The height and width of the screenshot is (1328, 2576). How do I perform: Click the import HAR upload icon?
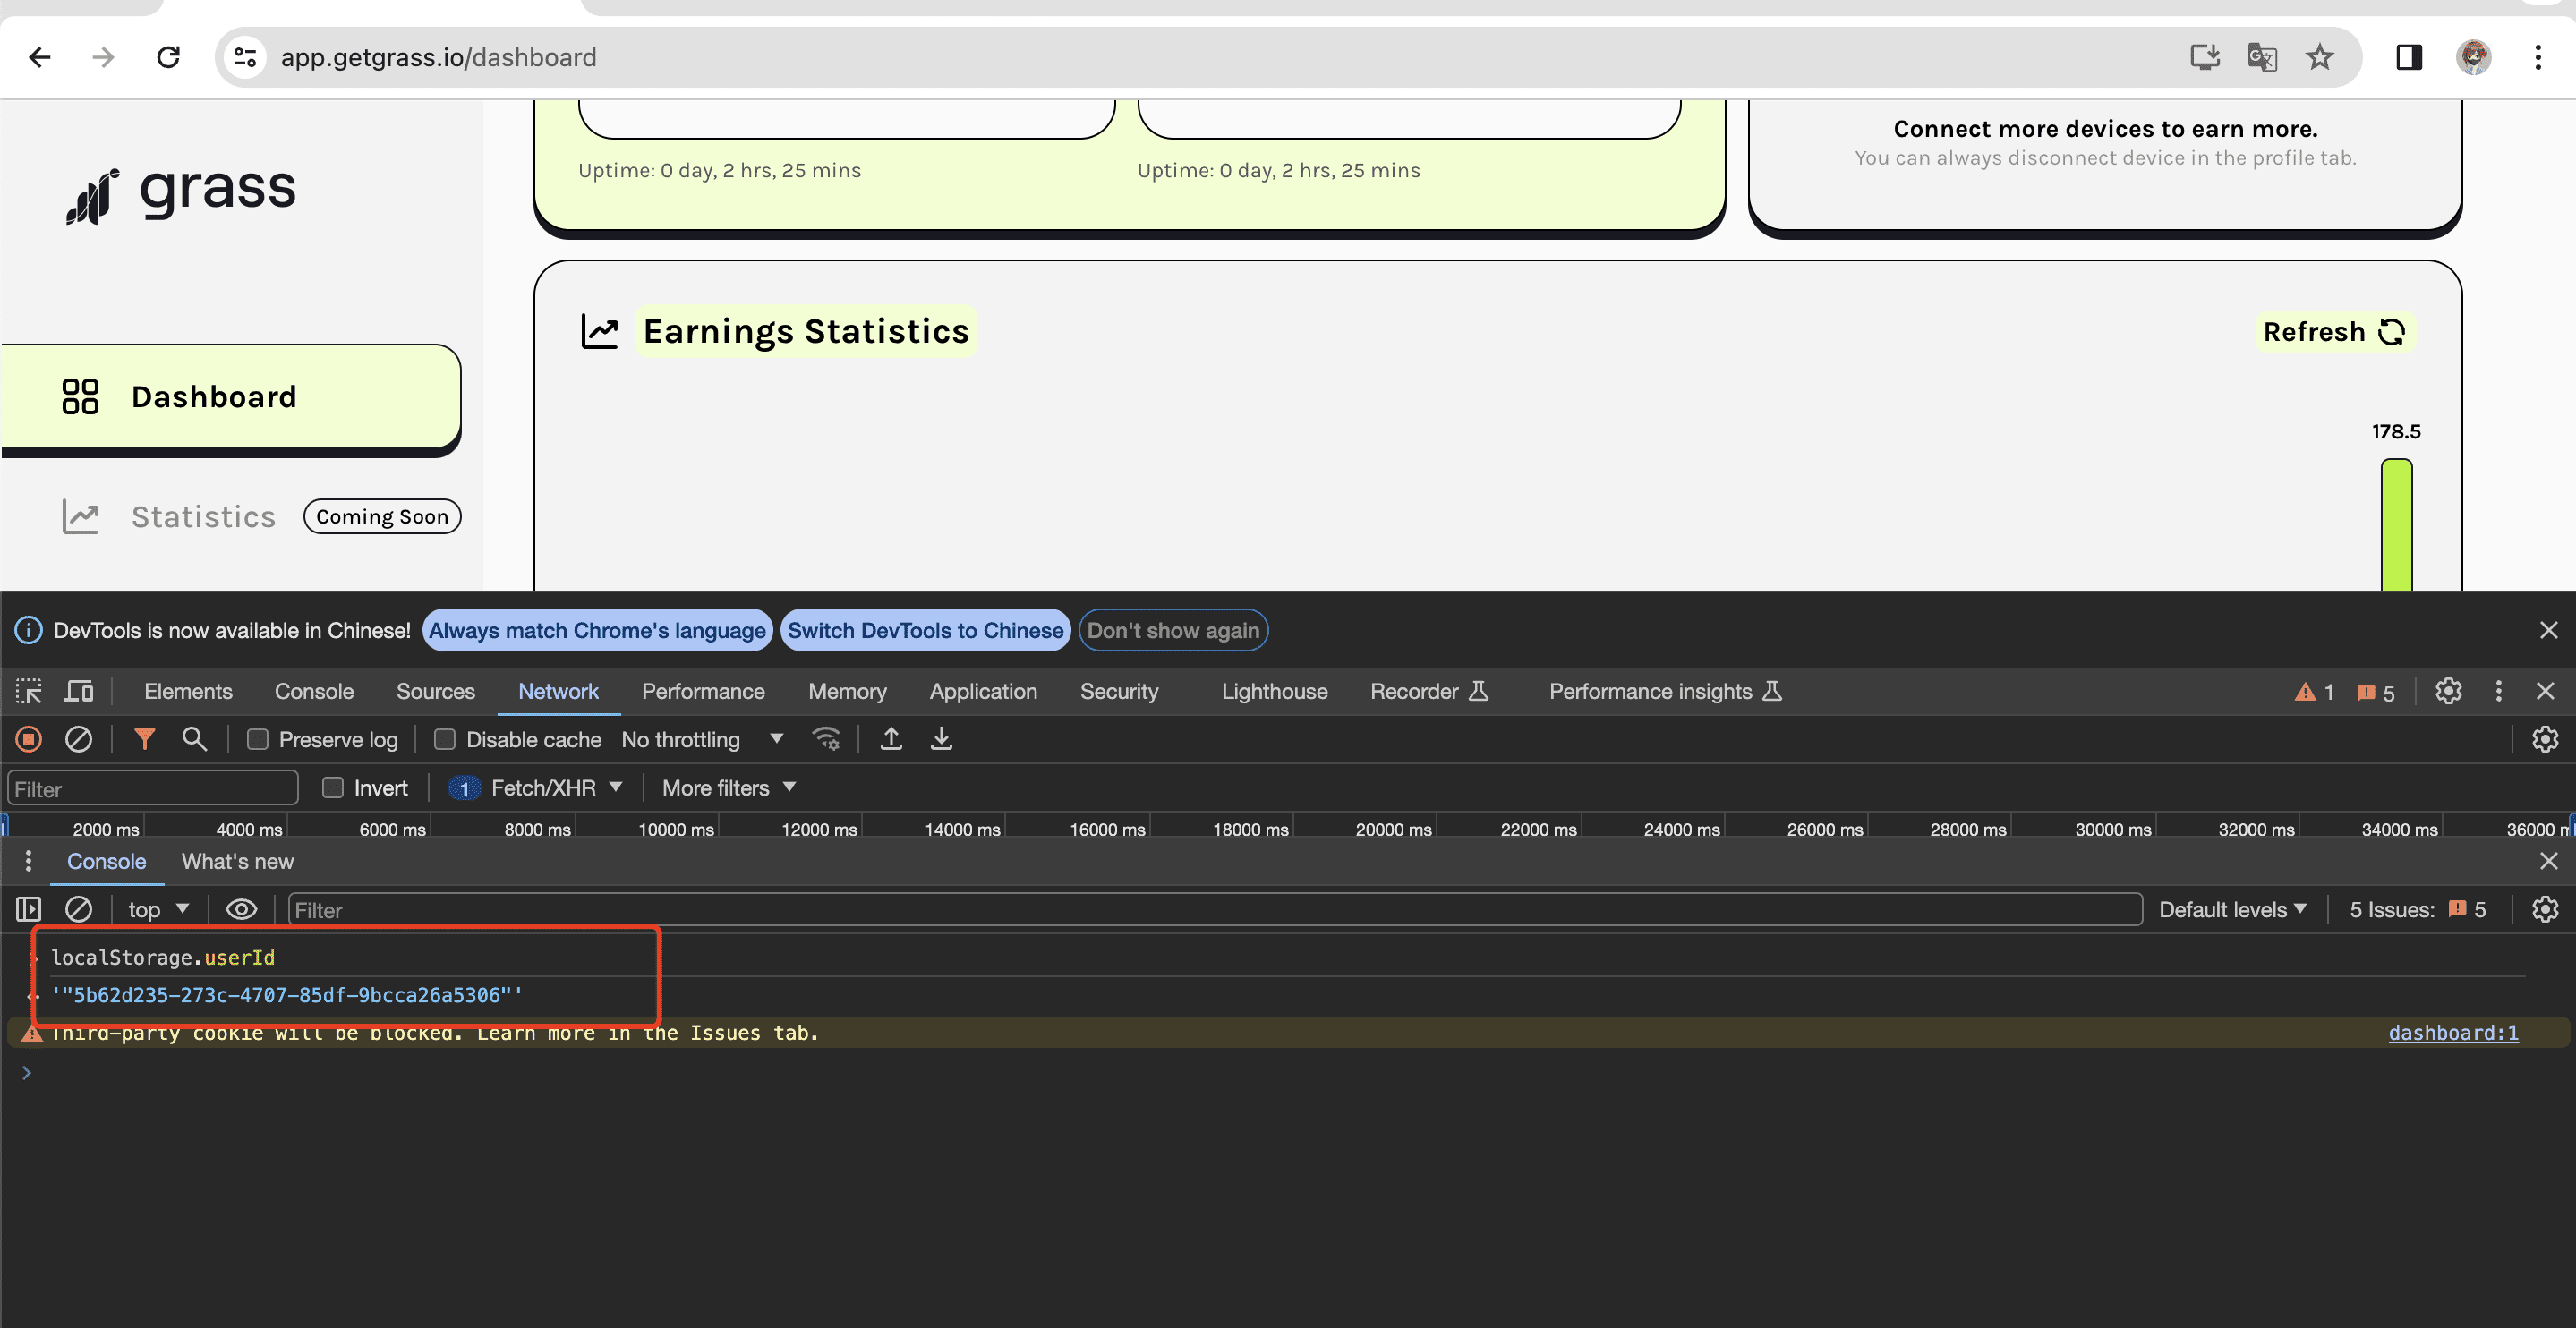click(890, 739)
